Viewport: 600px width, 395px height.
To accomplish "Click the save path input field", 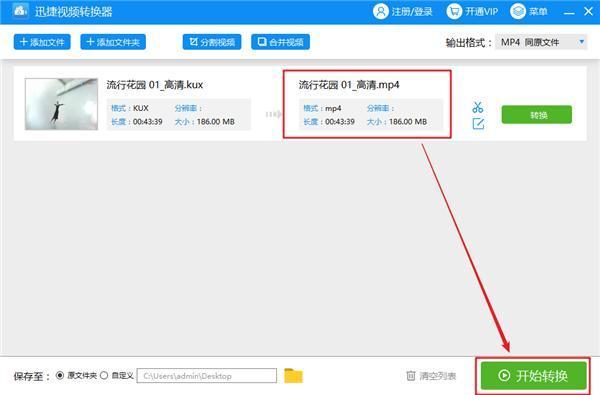I will pyautogui.click(x=207, y=375).
